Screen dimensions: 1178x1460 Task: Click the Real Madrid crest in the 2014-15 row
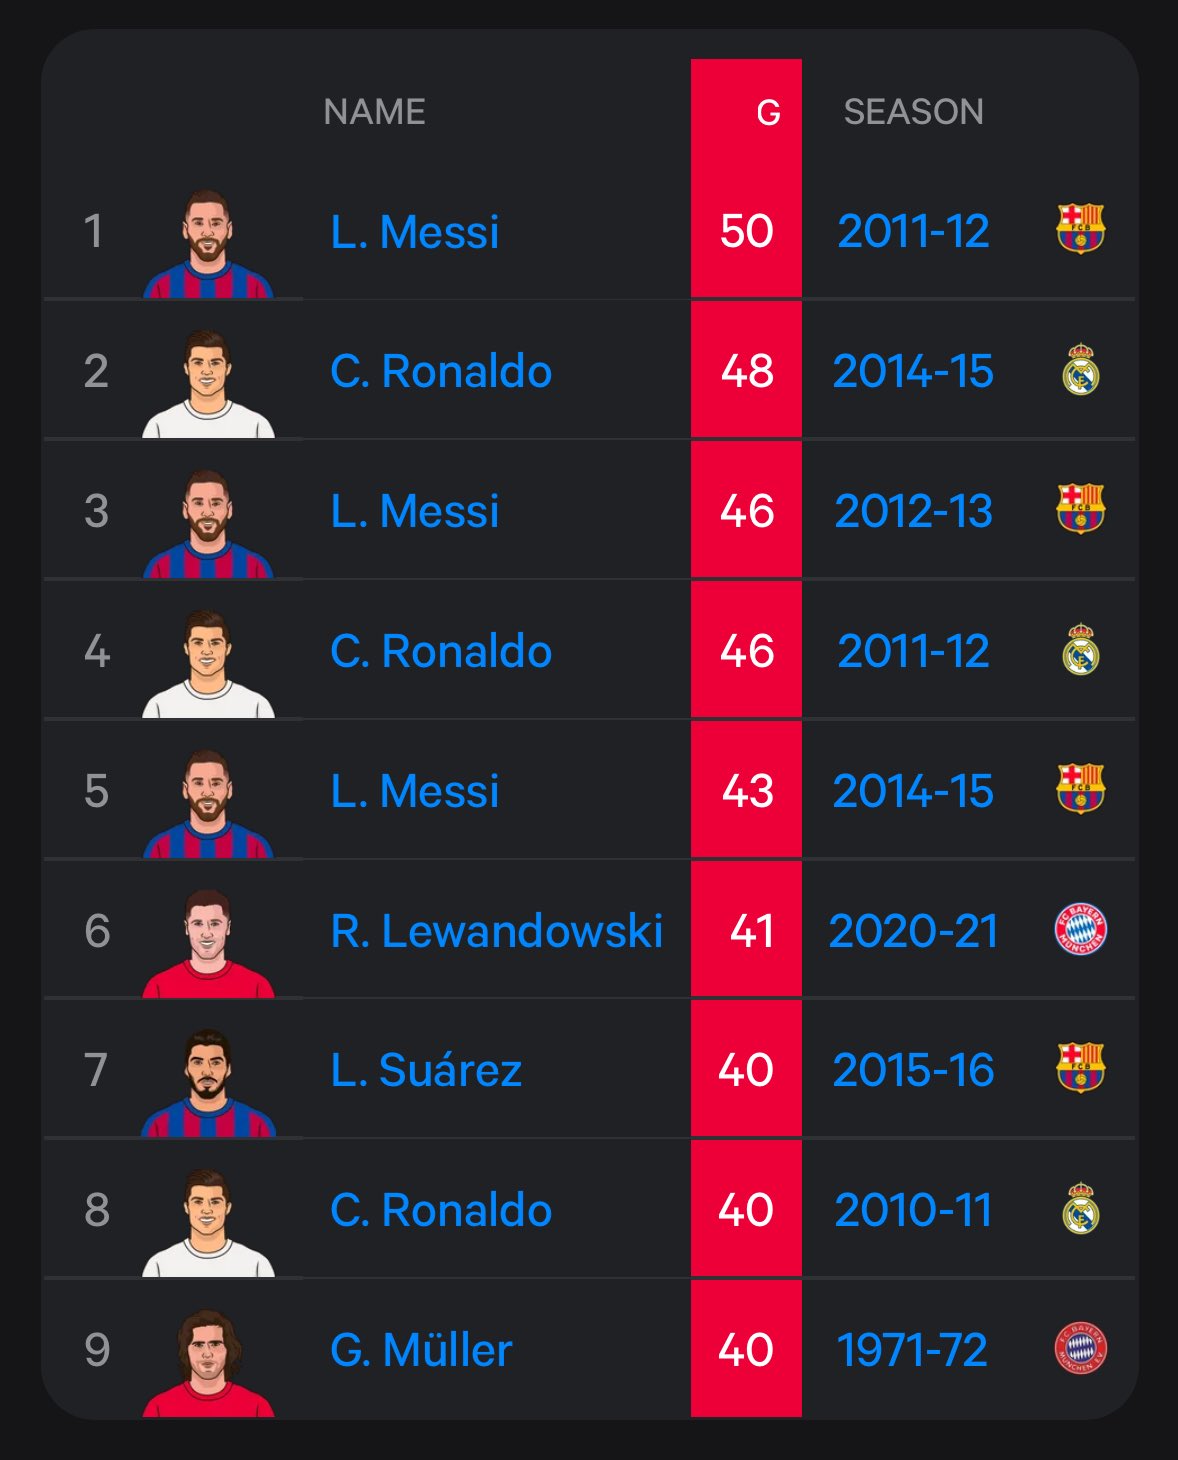(x=1080, y=370)
